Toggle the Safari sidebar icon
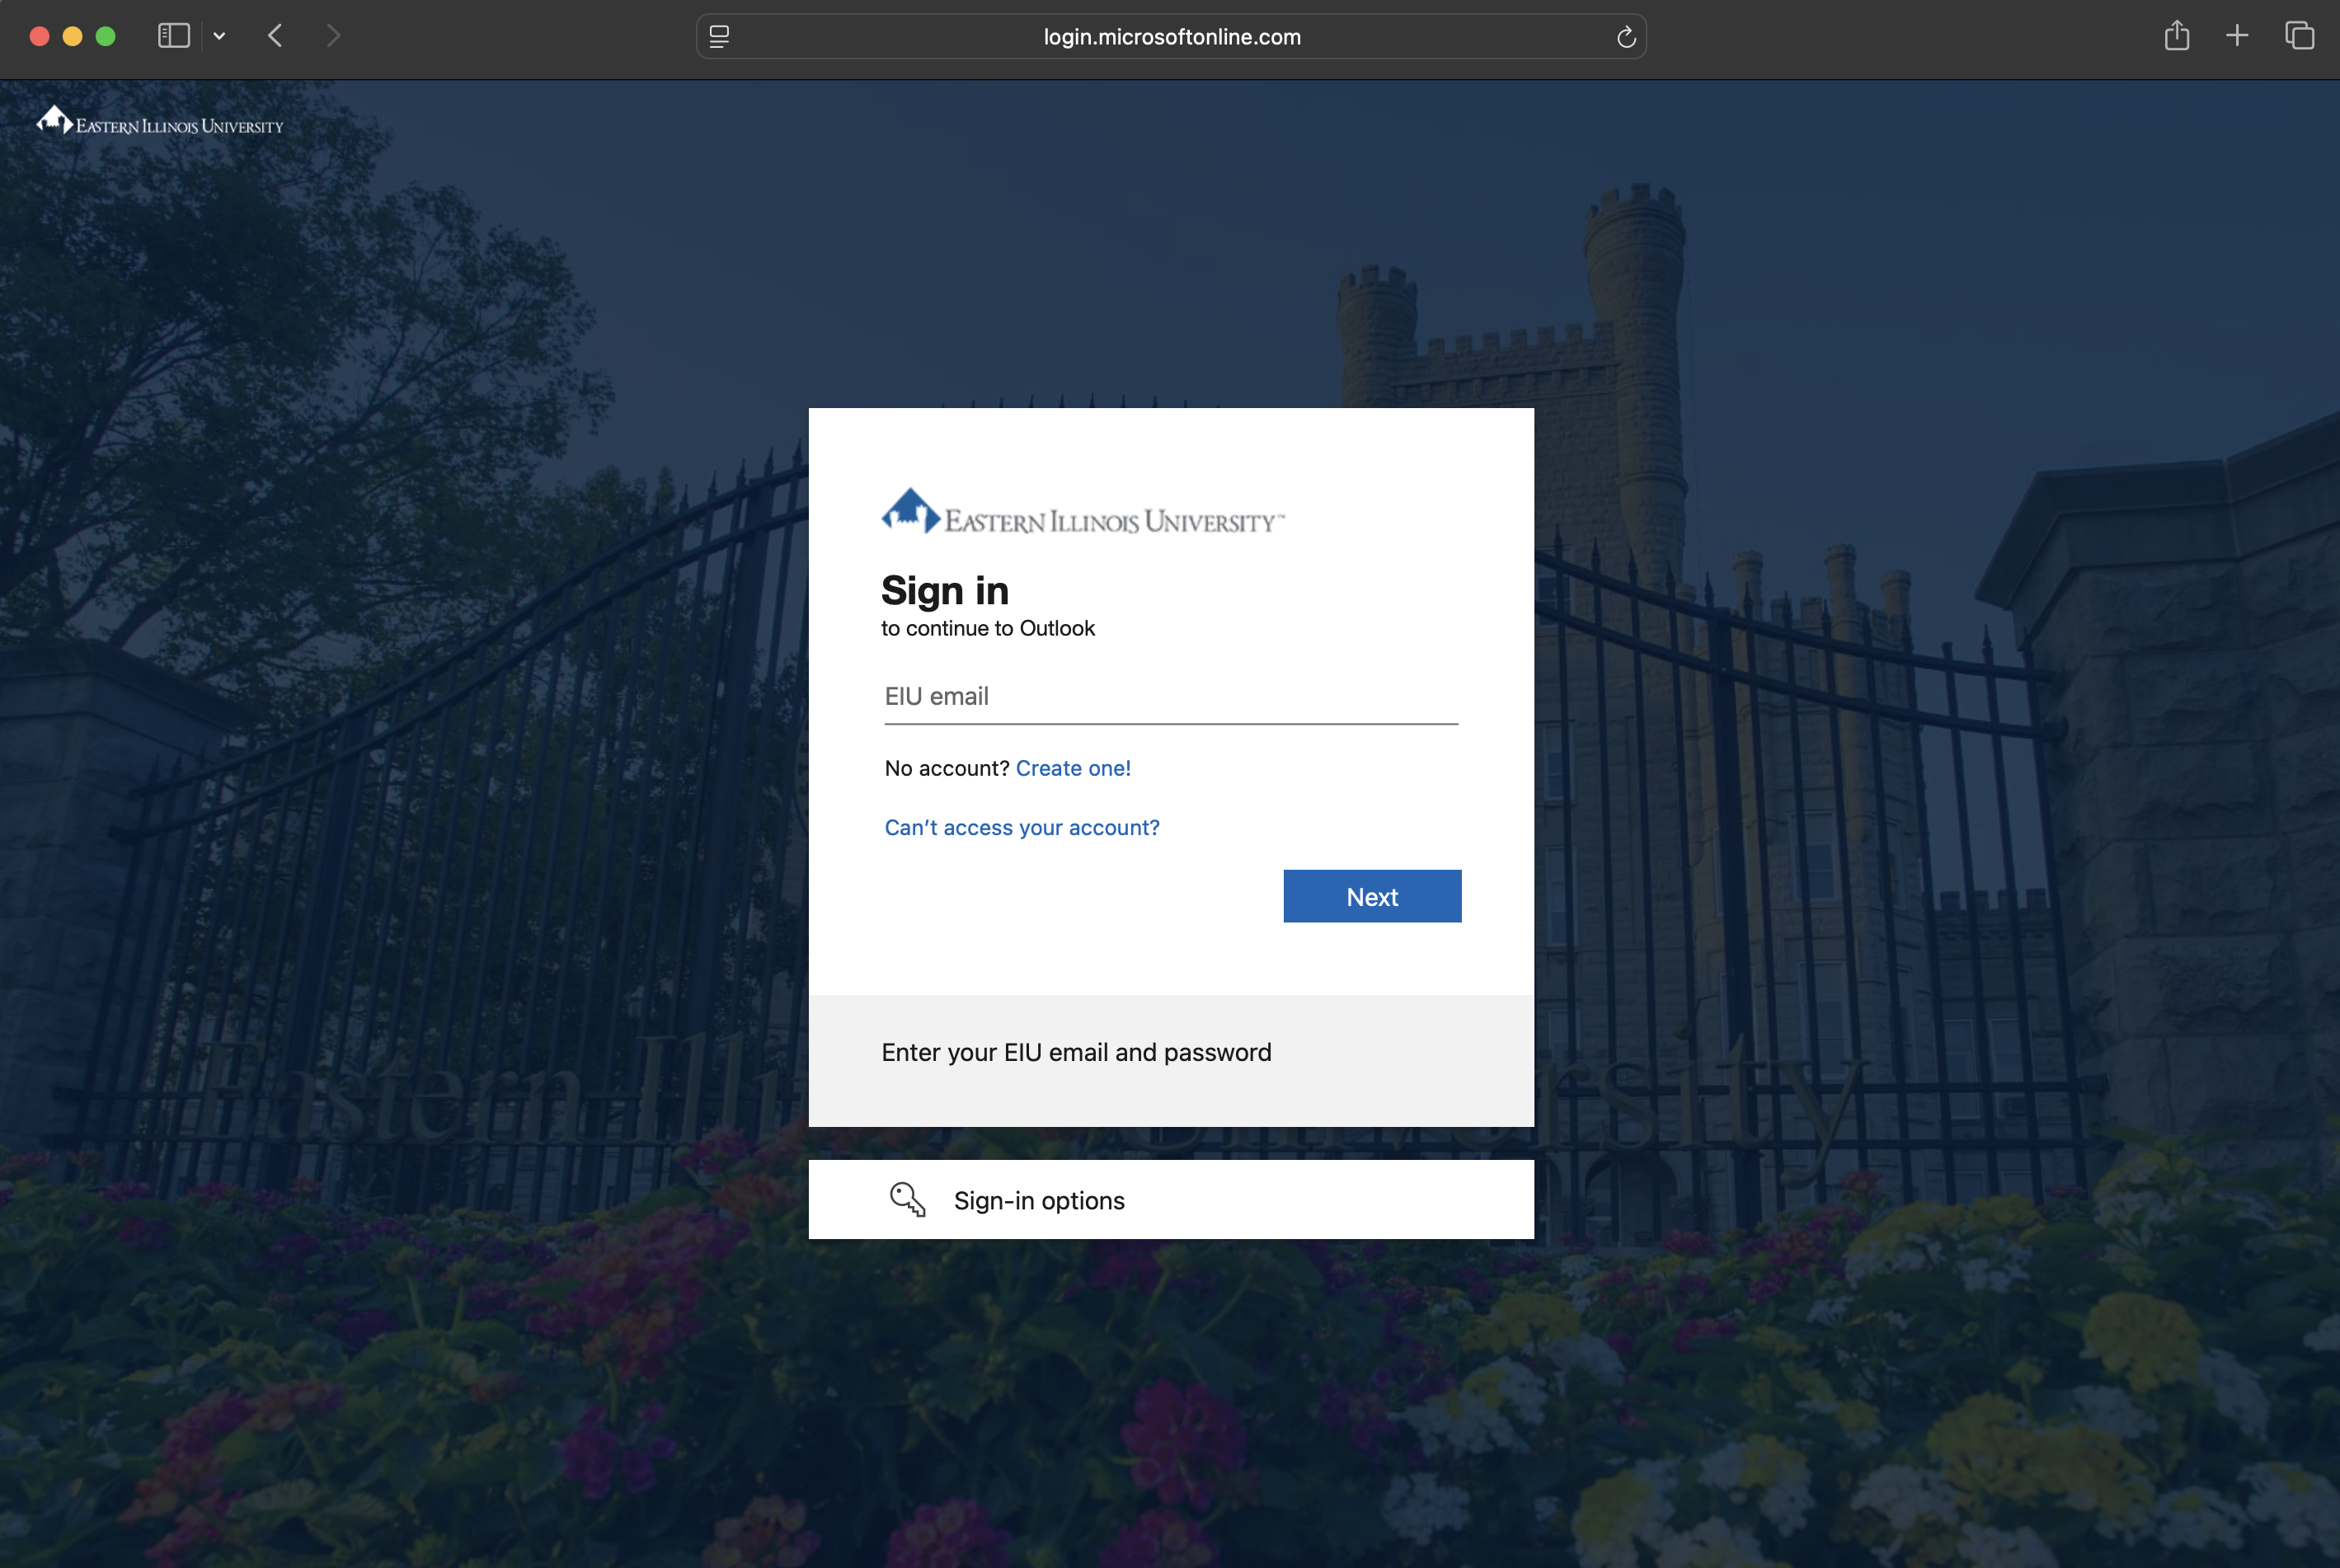This screenshot has height=1568, width=2340. point(174,36)
